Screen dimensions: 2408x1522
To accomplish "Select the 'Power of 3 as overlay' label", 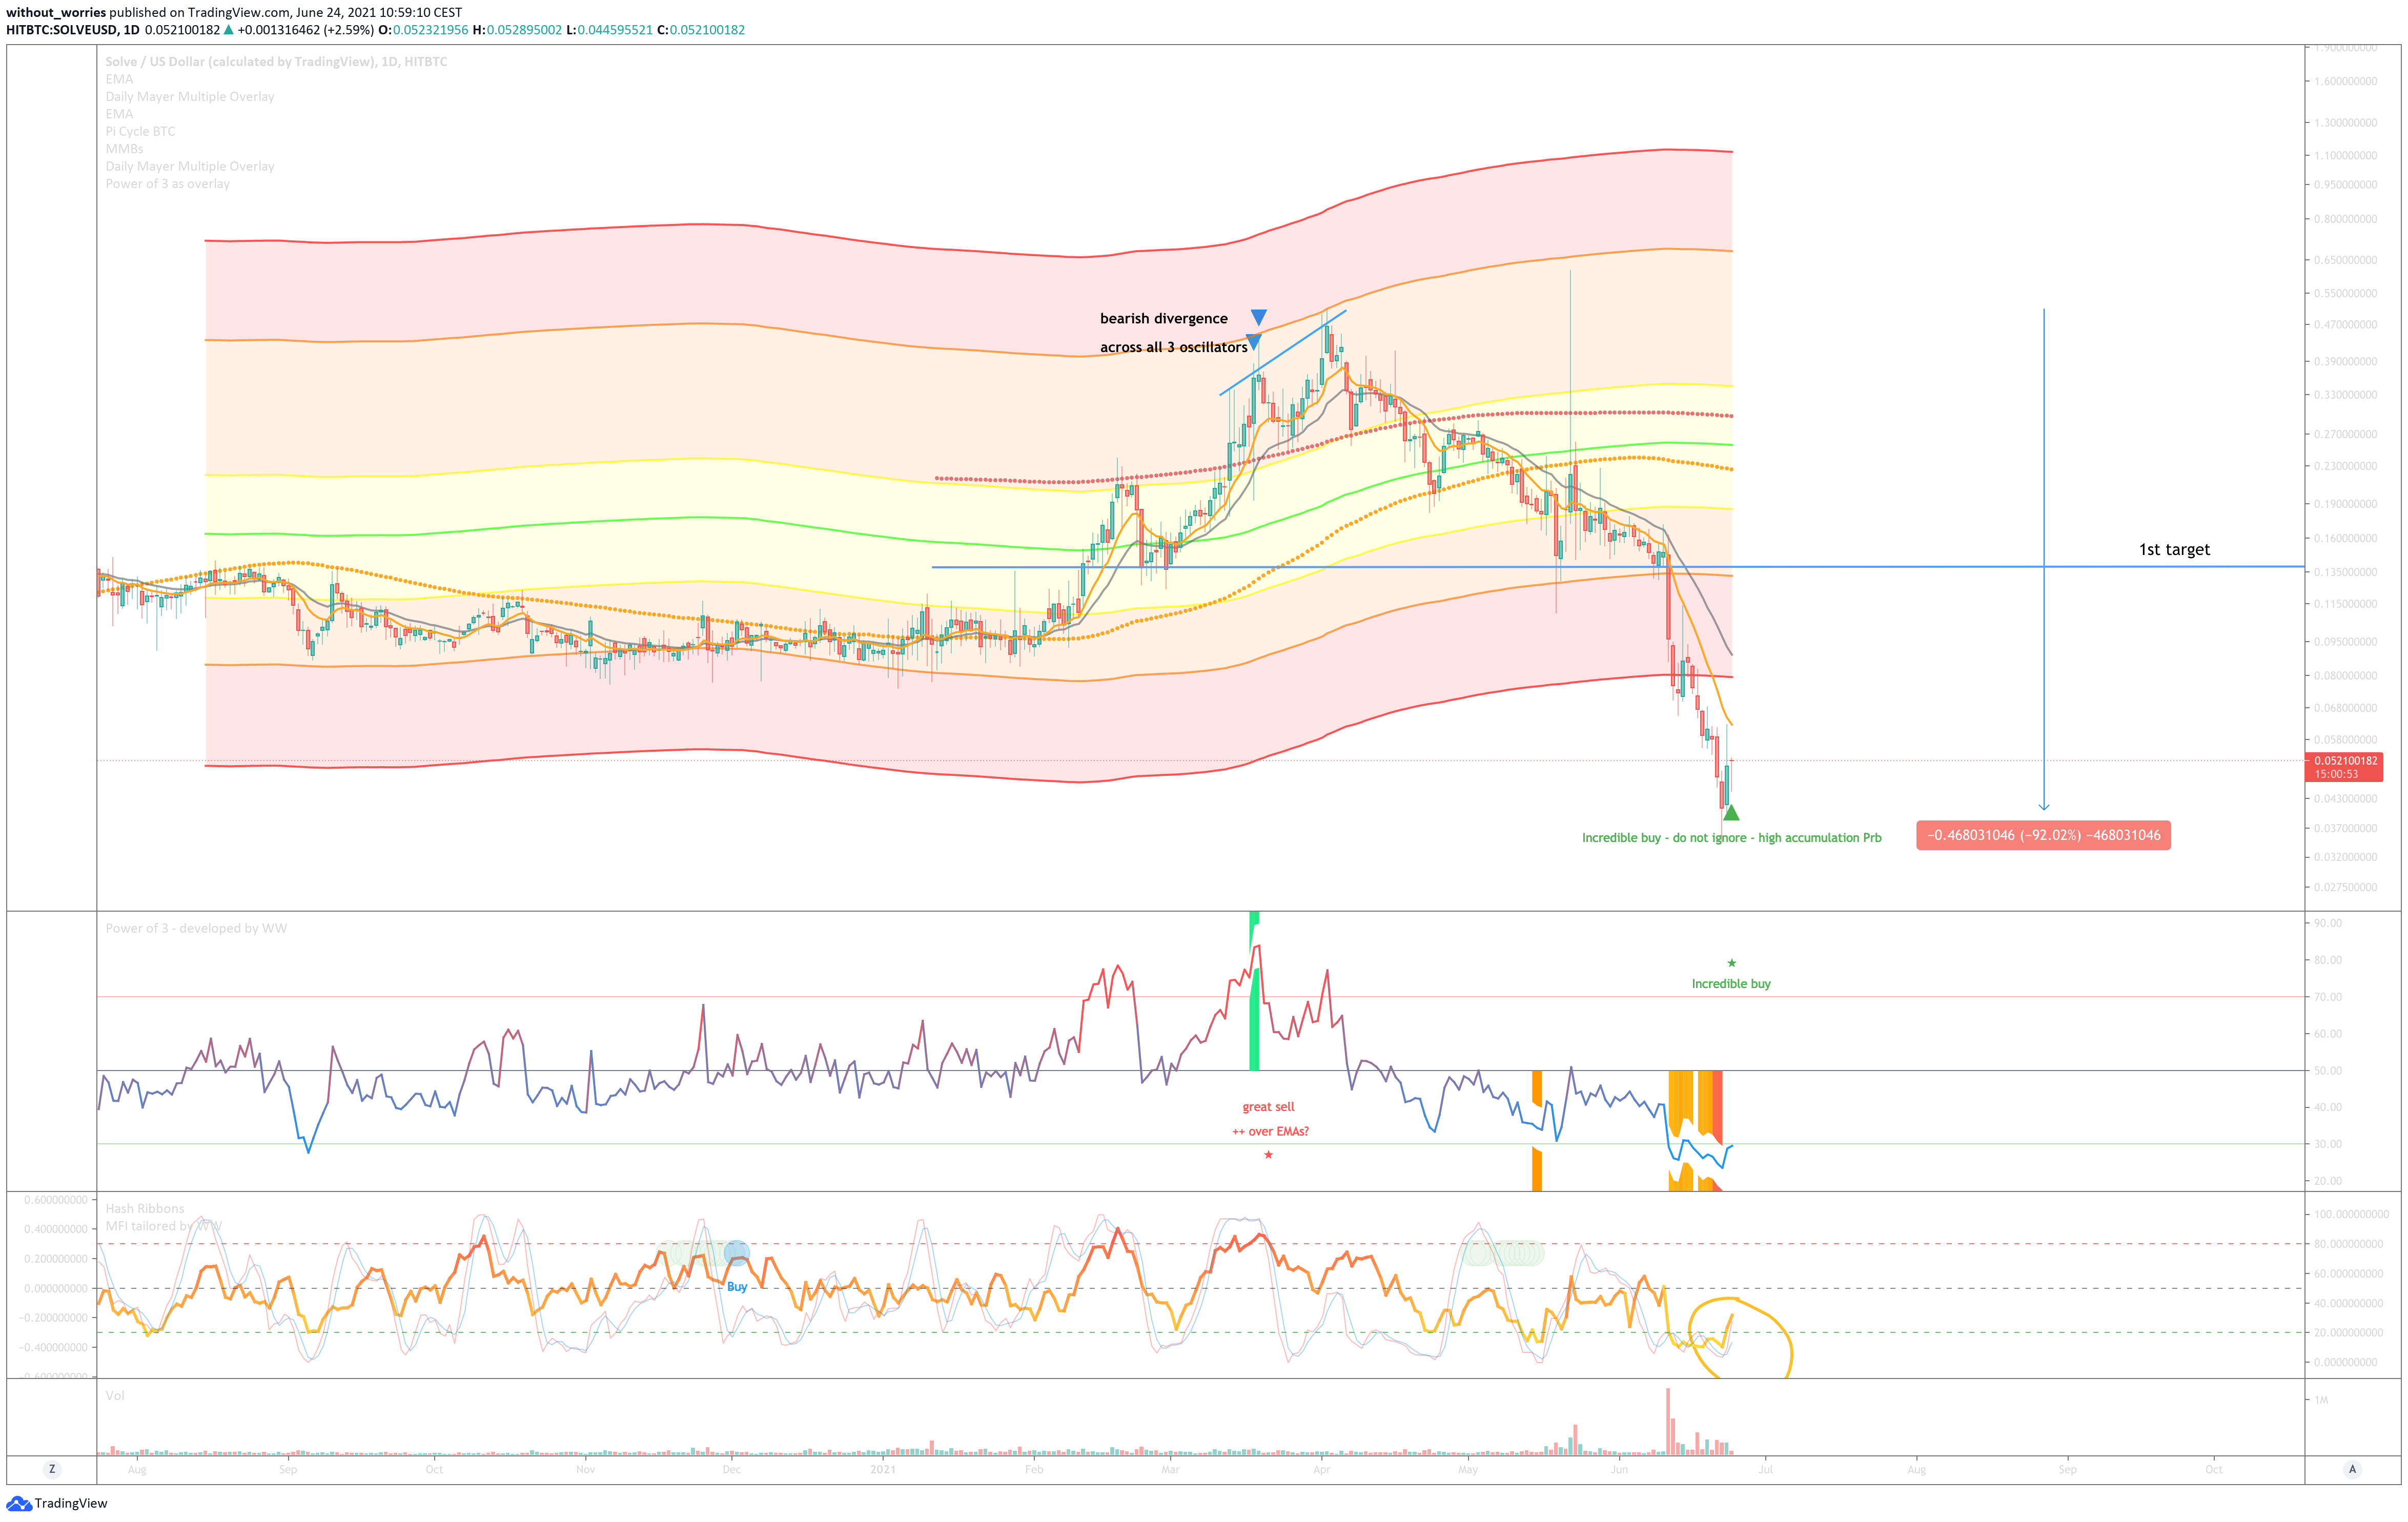I will pos(168,184).
